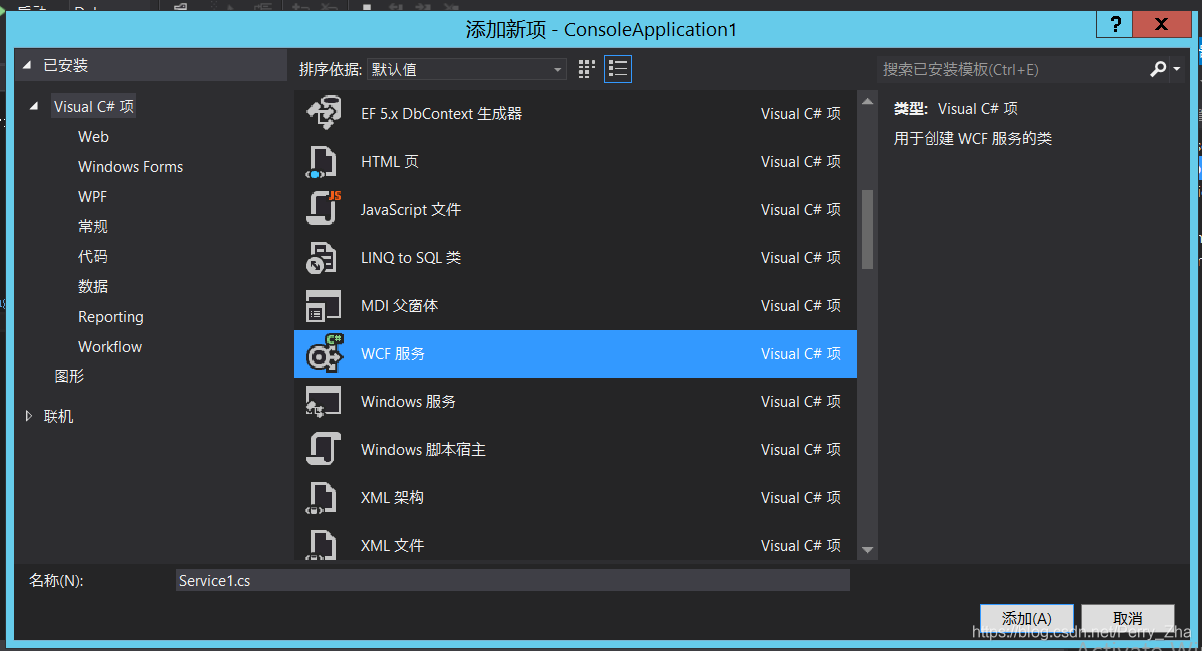1202x651 pixels.
Task: Select 'MDI 父窗体' item name
Action: [x=399, y=305]
